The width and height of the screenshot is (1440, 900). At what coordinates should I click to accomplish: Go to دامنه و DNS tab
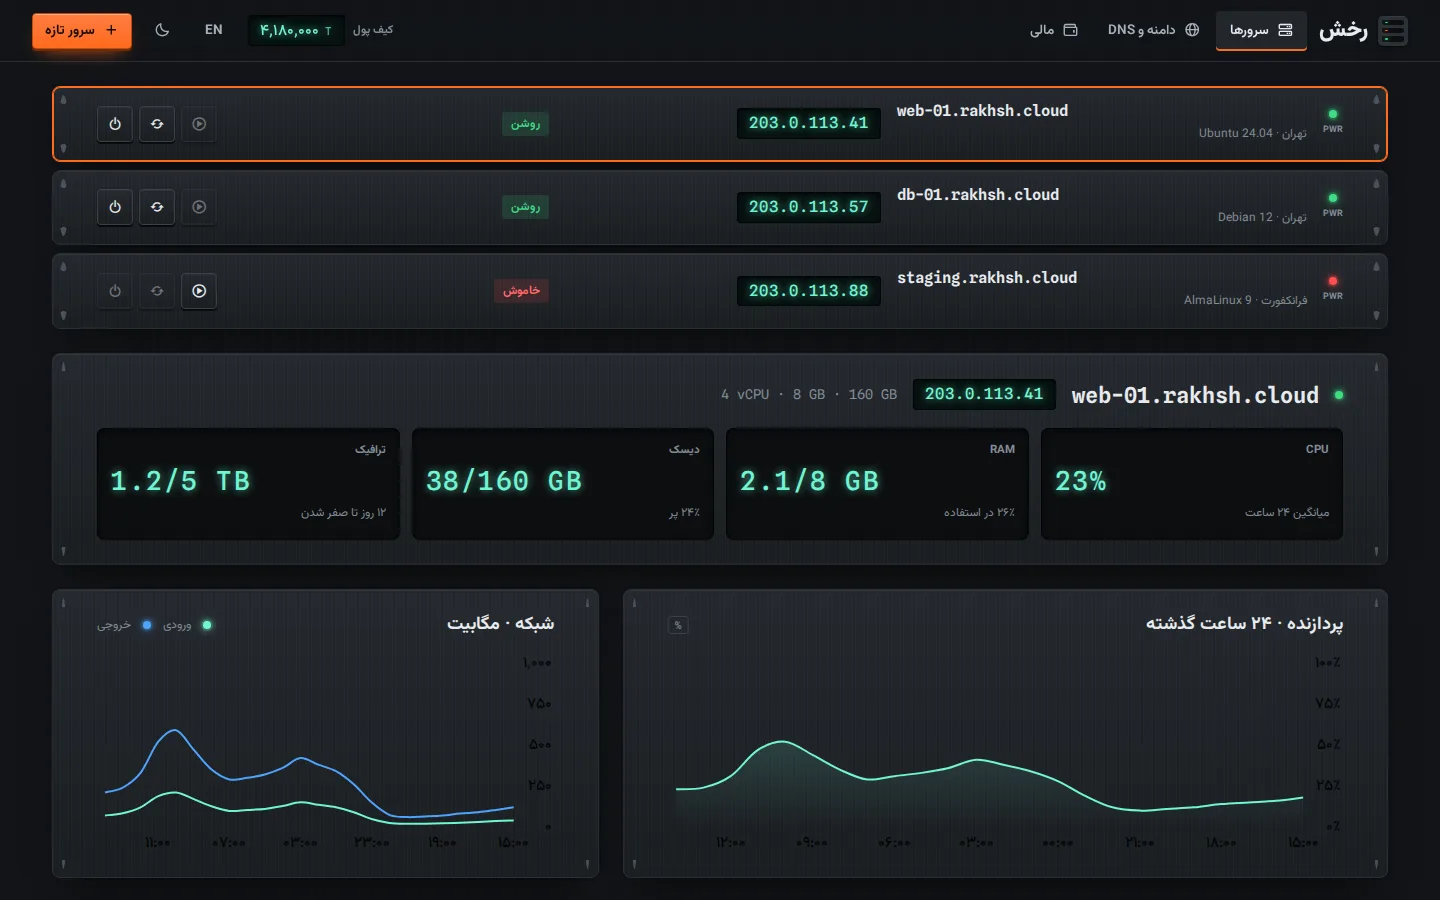(1153, 30)
